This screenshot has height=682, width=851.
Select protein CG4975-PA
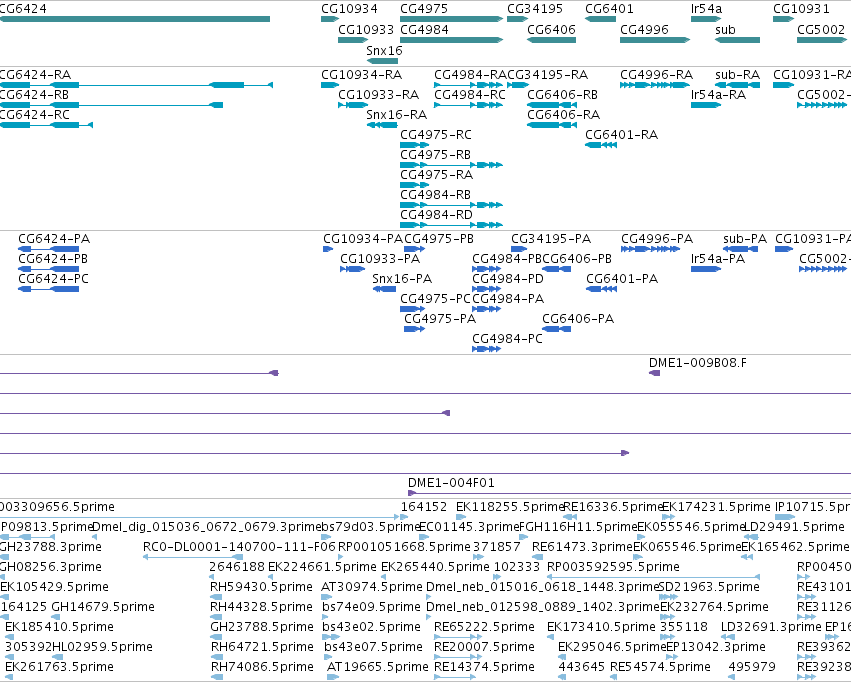point(415,329)
